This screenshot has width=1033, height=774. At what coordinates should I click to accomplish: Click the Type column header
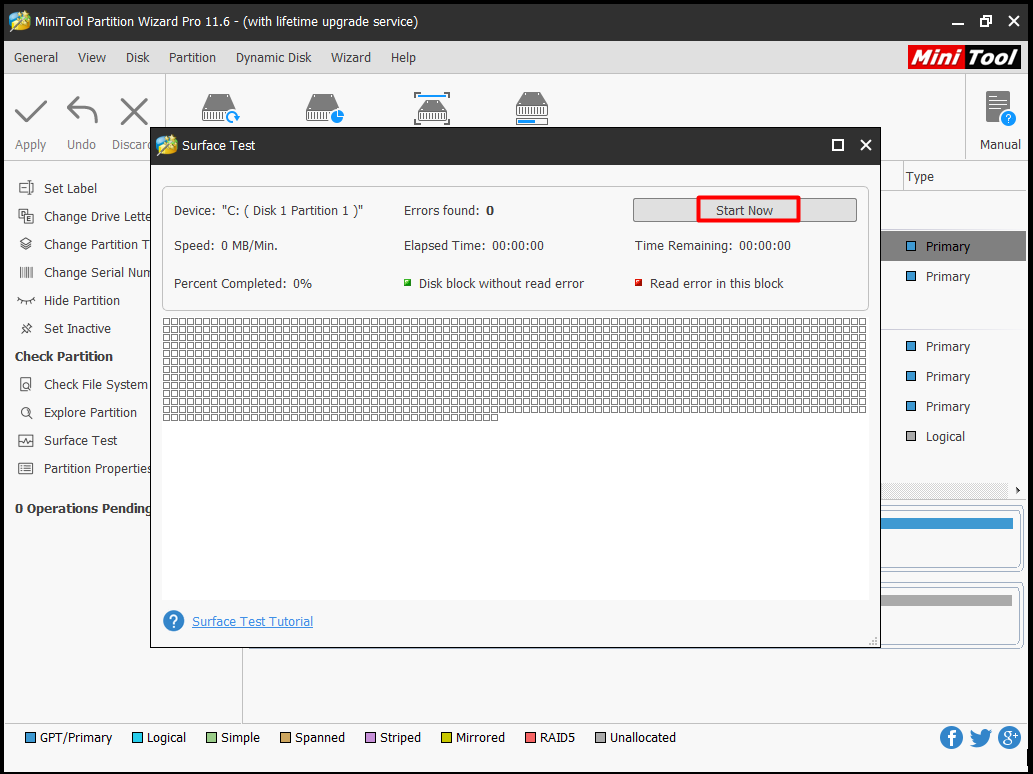coord(920,177)
